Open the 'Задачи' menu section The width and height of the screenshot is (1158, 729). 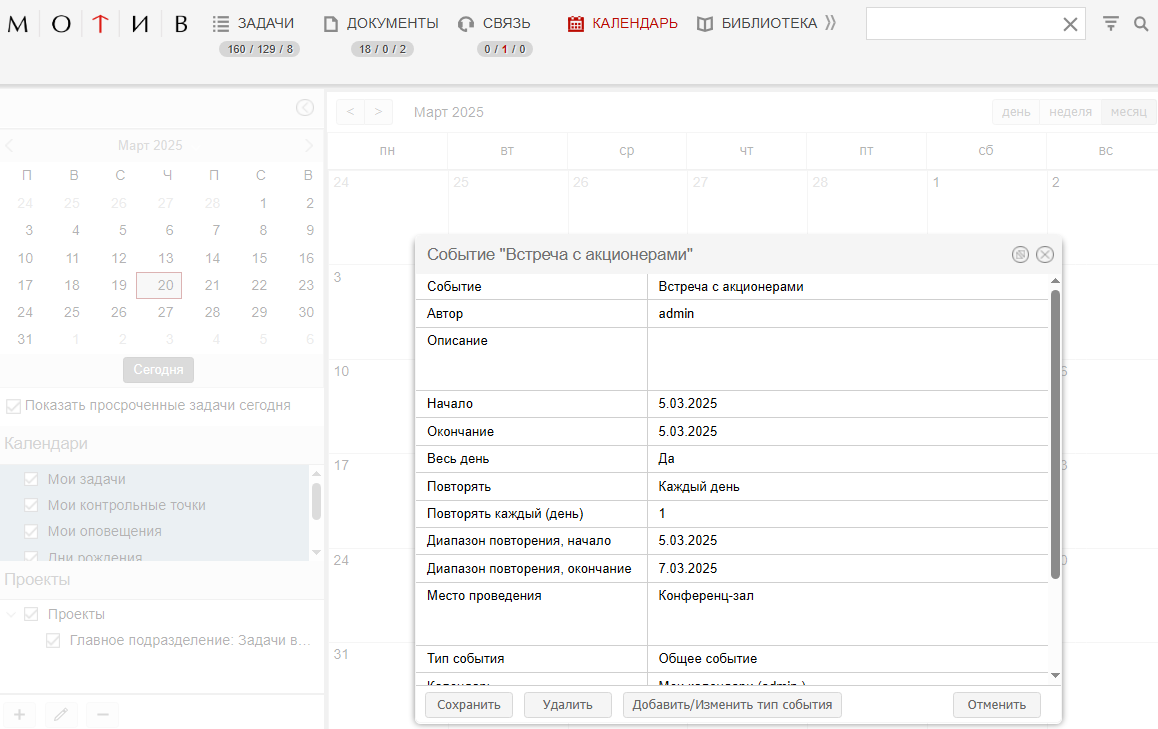coord(254,23)
